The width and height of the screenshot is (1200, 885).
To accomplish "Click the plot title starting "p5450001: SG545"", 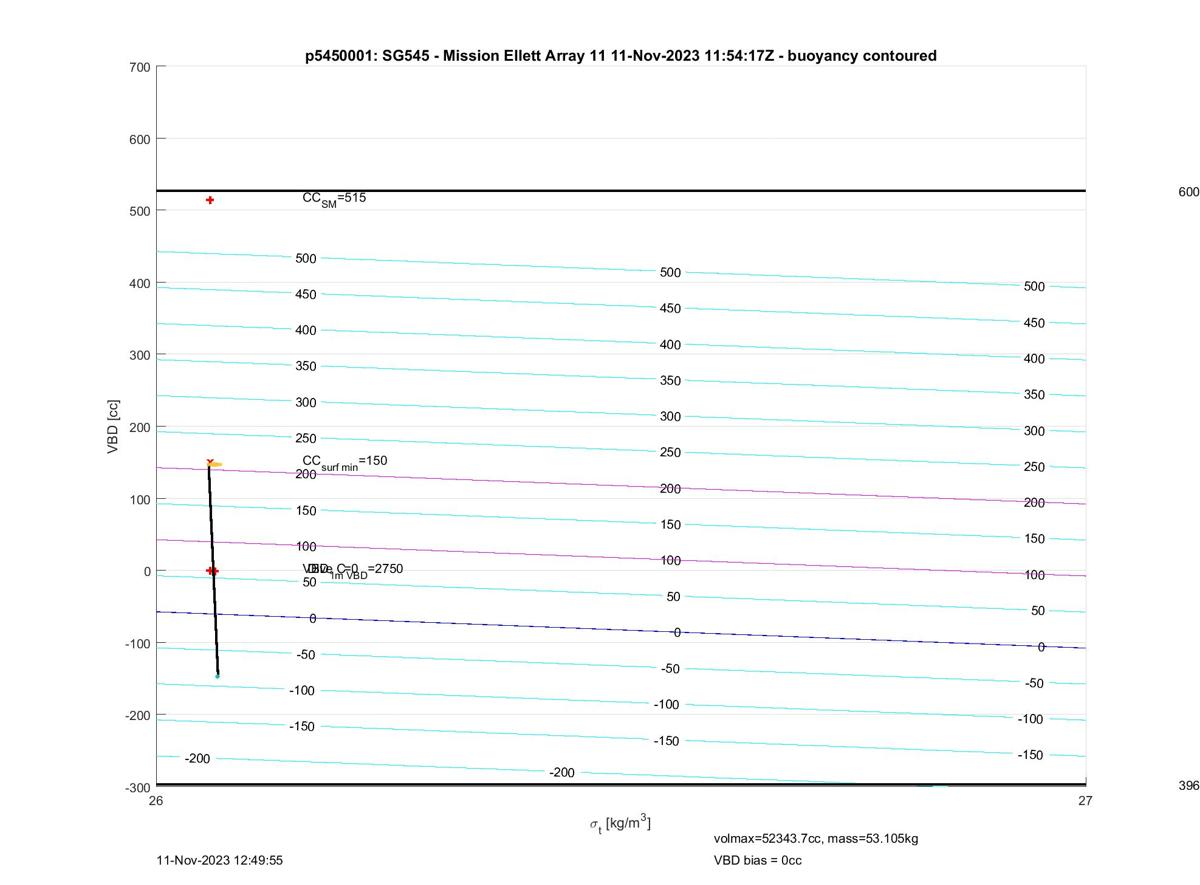I will [620, 56].
